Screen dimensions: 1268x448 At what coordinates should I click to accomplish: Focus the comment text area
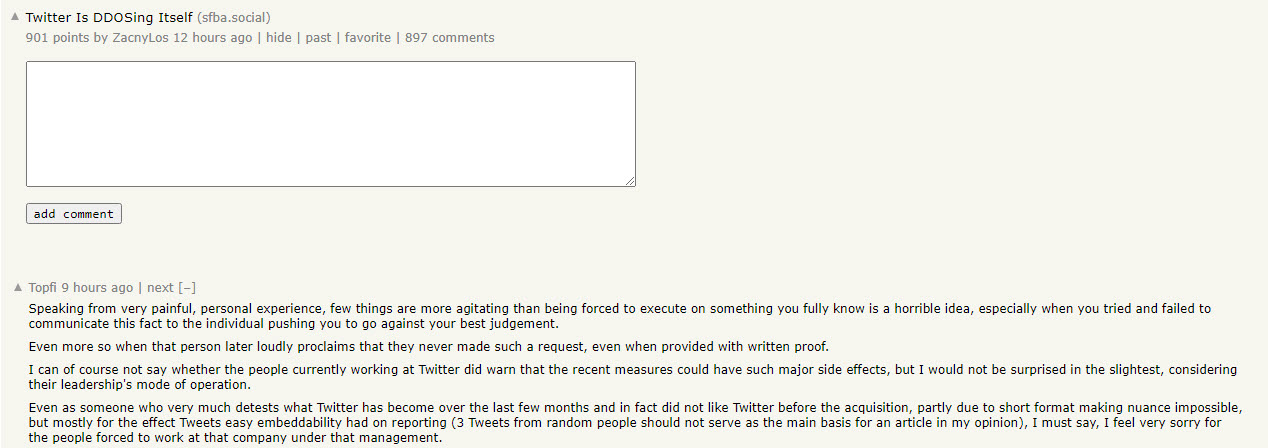pyautogui.click(x=330, y=123)
